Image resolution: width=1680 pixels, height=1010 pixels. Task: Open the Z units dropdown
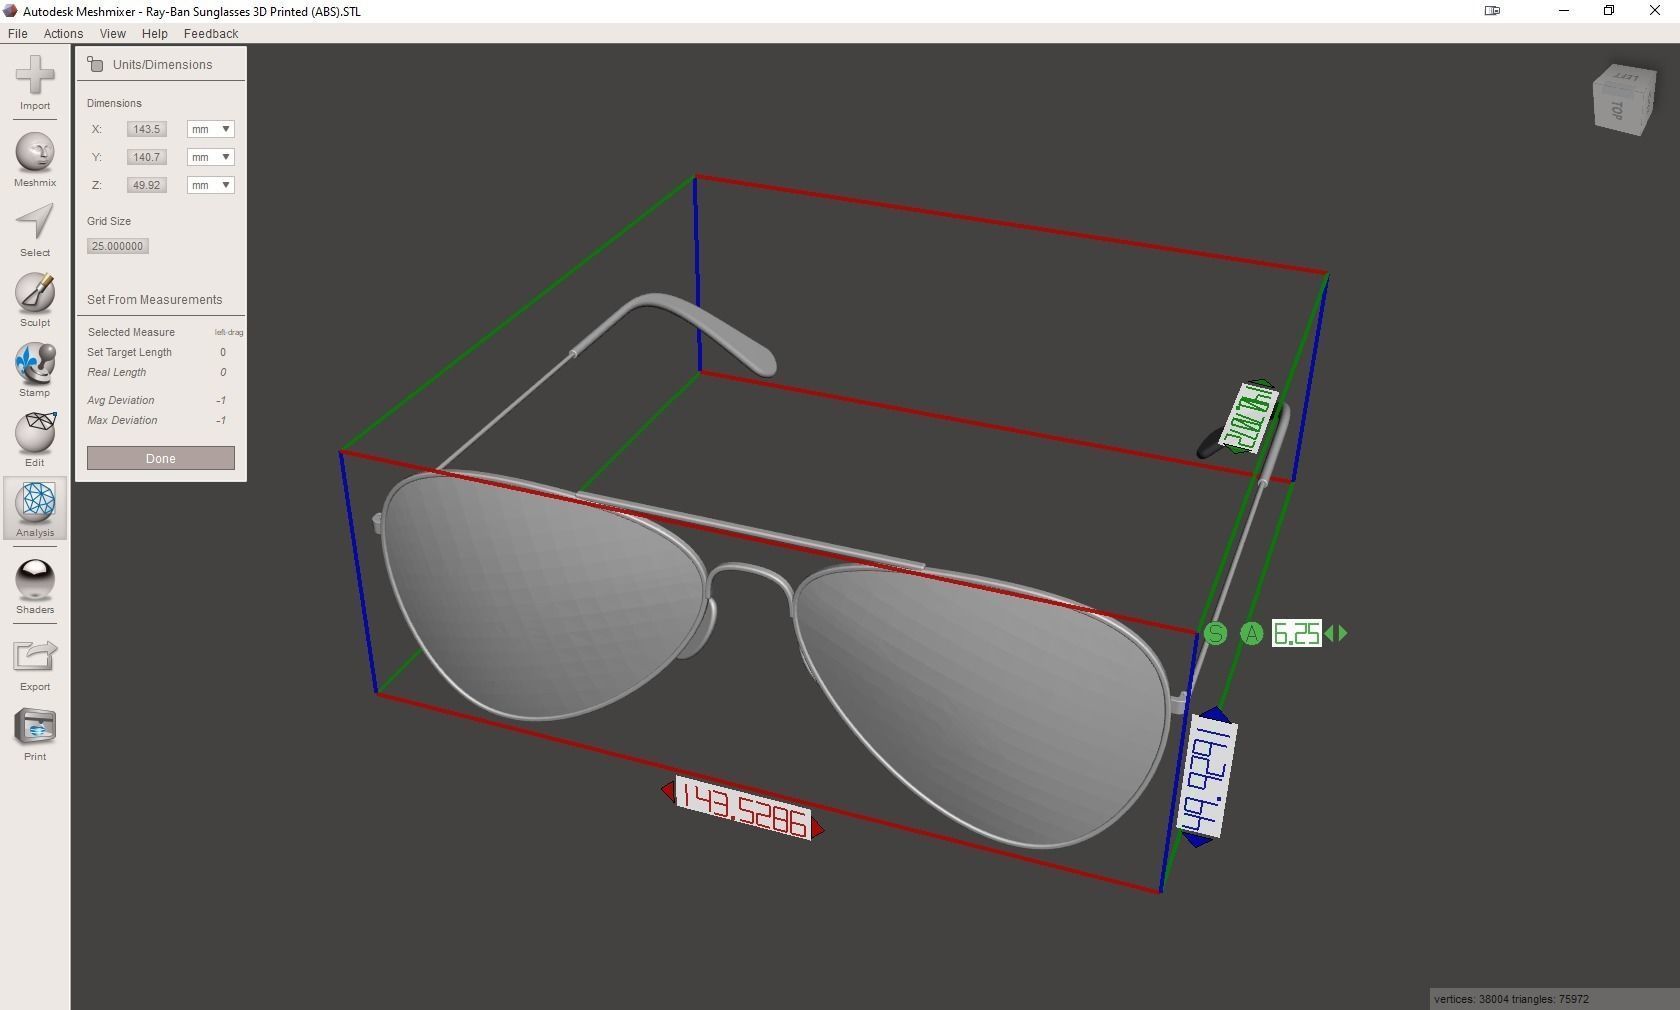click(210, 185)
